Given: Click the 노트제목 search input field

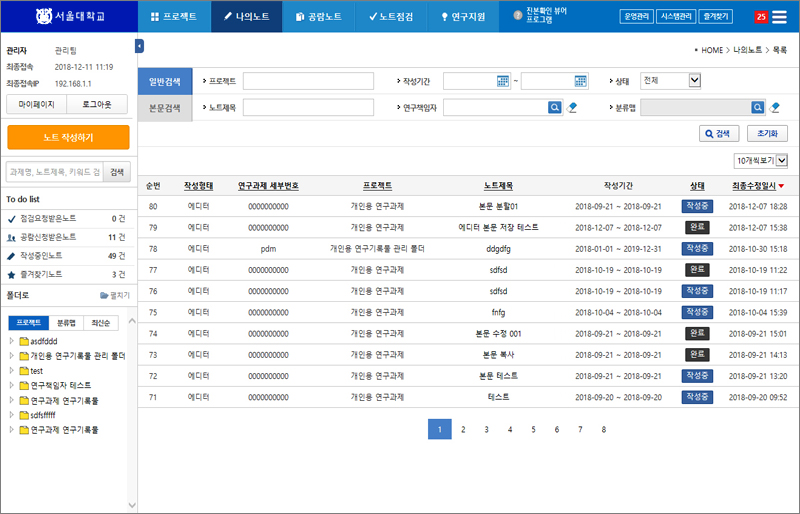Looking at the screenshot, I should (x=308, y=107).
